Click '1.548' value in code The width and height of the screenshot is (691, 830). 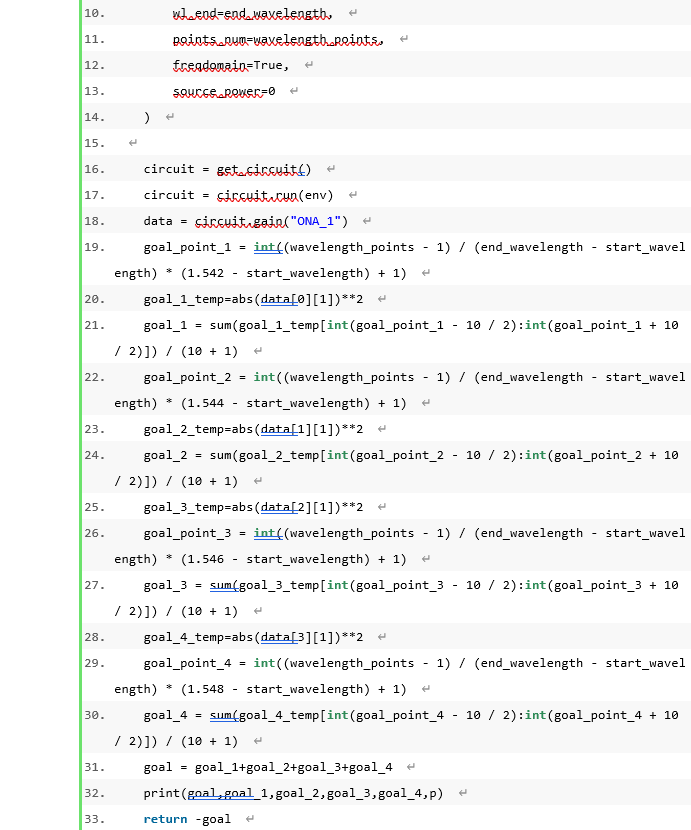tap(205, 689)
